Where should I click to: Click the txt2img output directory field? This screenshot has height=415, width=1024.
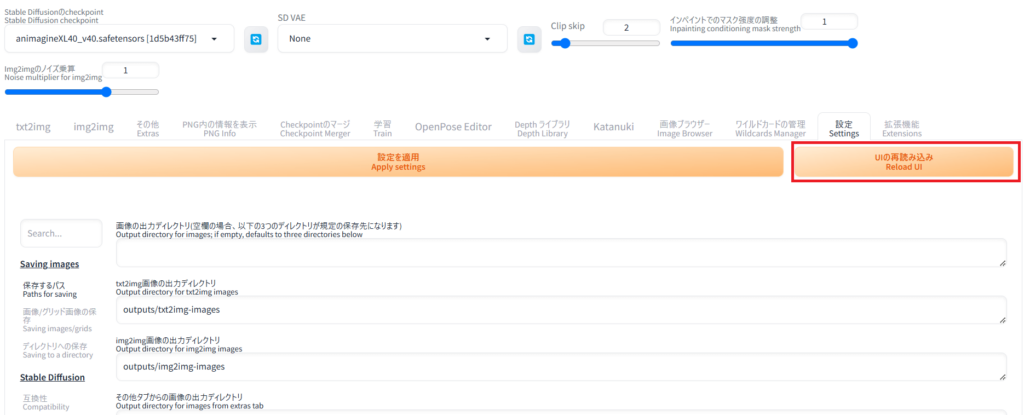tap(560, 310)
